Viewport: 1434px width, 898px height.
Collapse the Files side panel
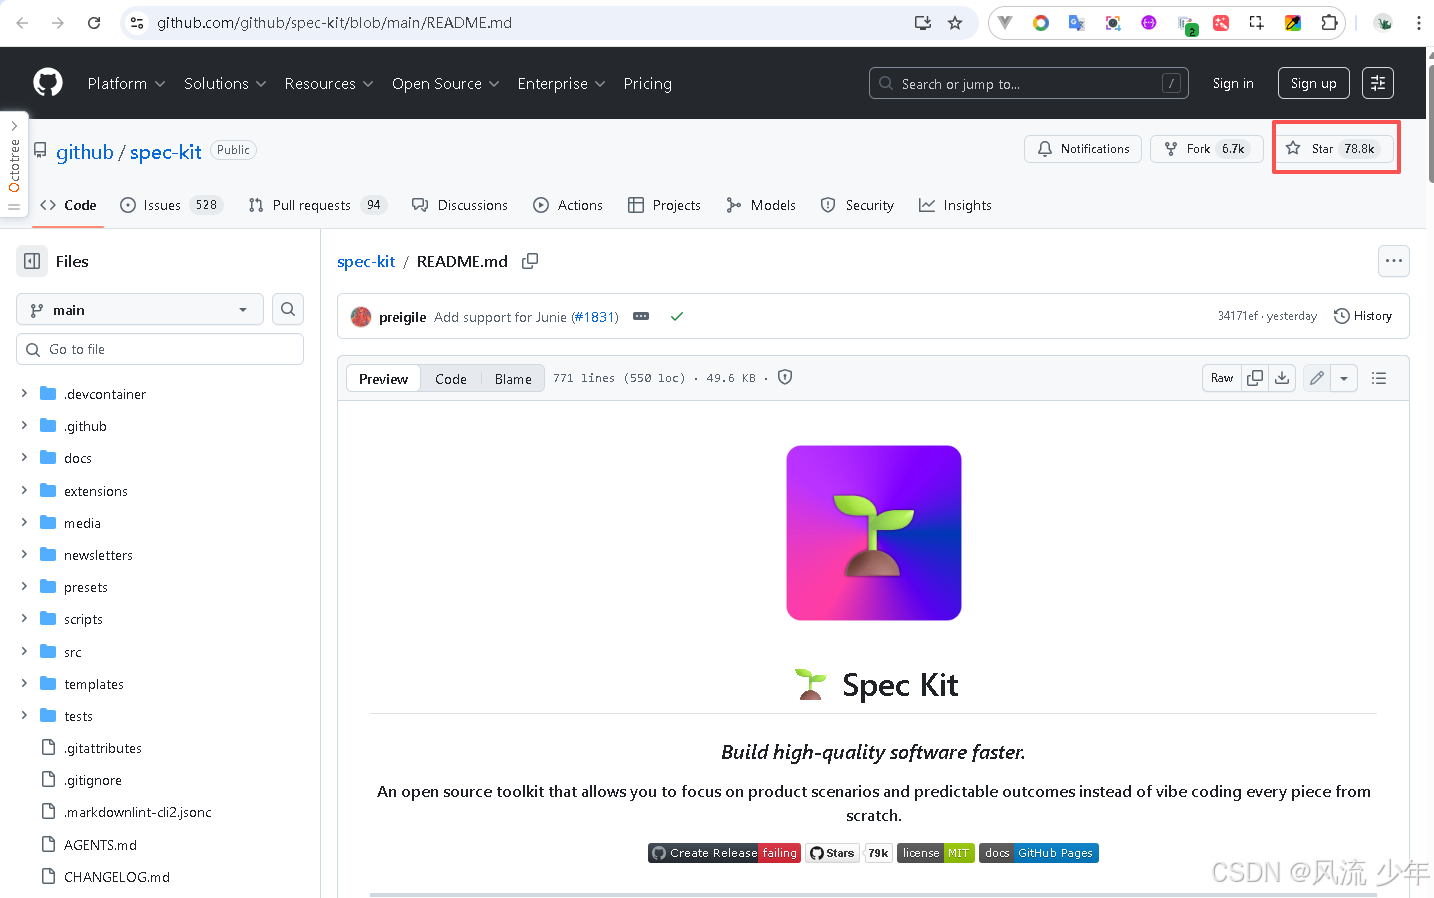[x=32, y=261]
